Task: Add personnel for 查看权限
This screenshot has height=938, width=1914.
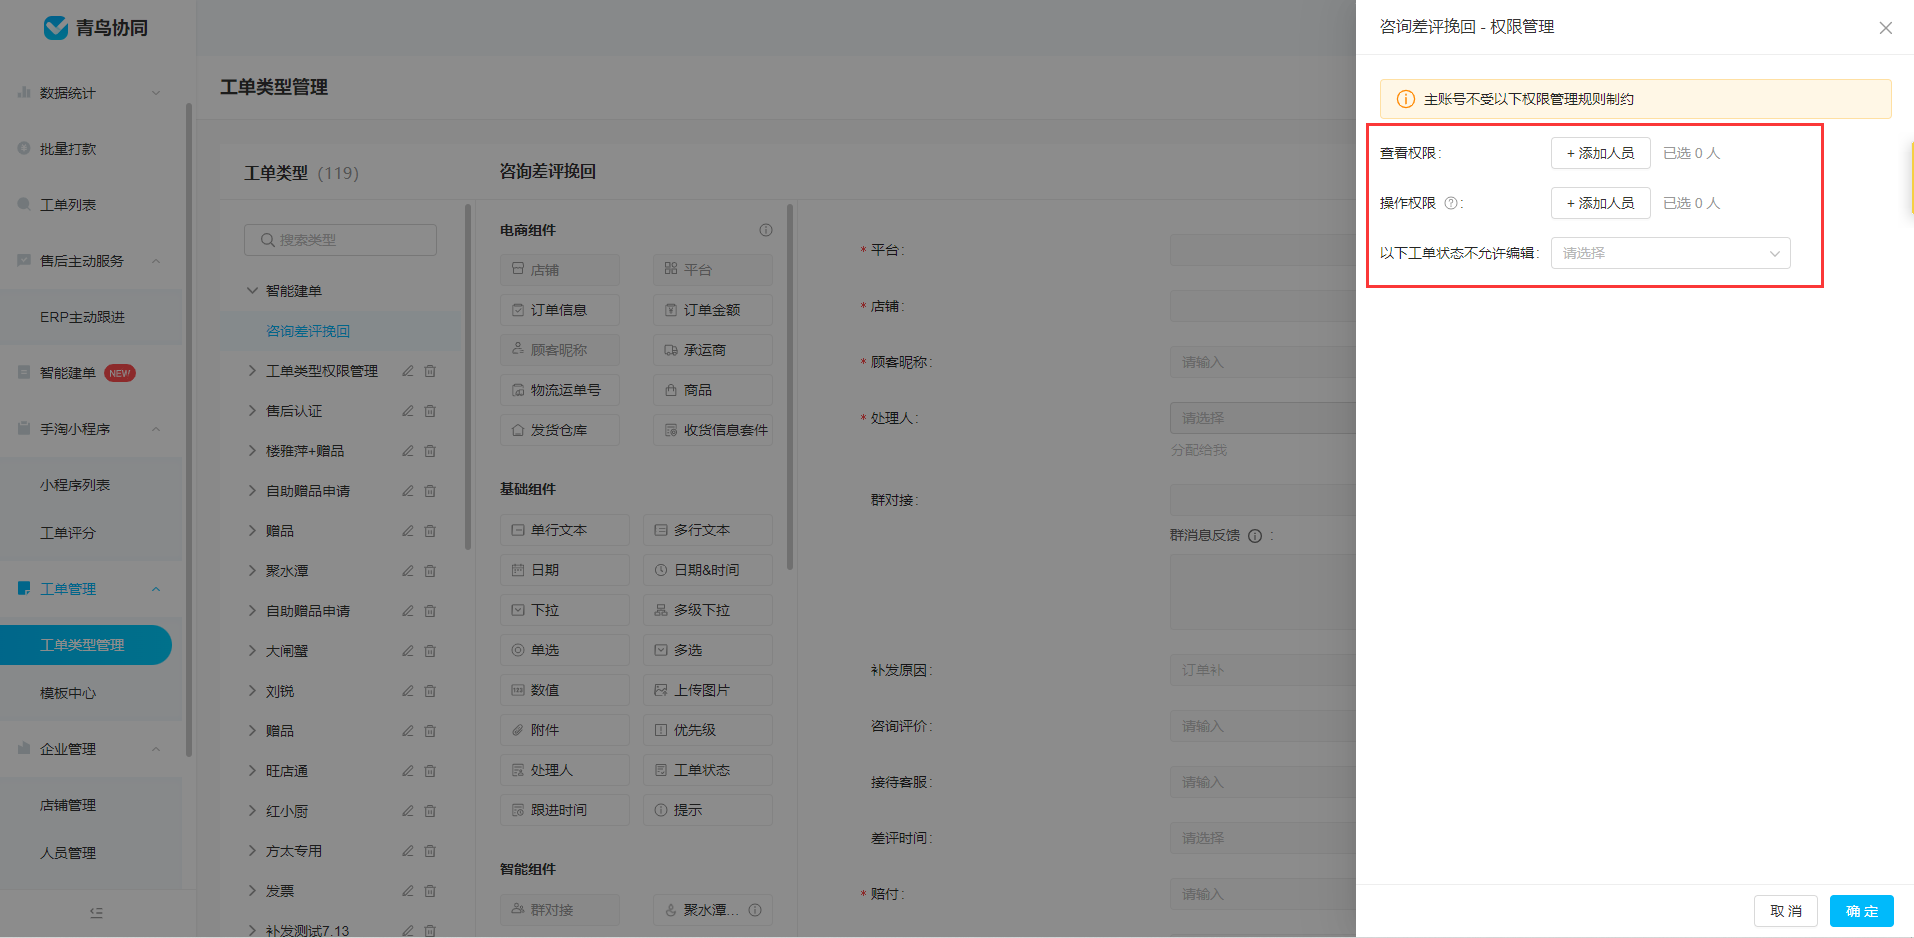Action: pyautogui.click(x=1600, y=153)
